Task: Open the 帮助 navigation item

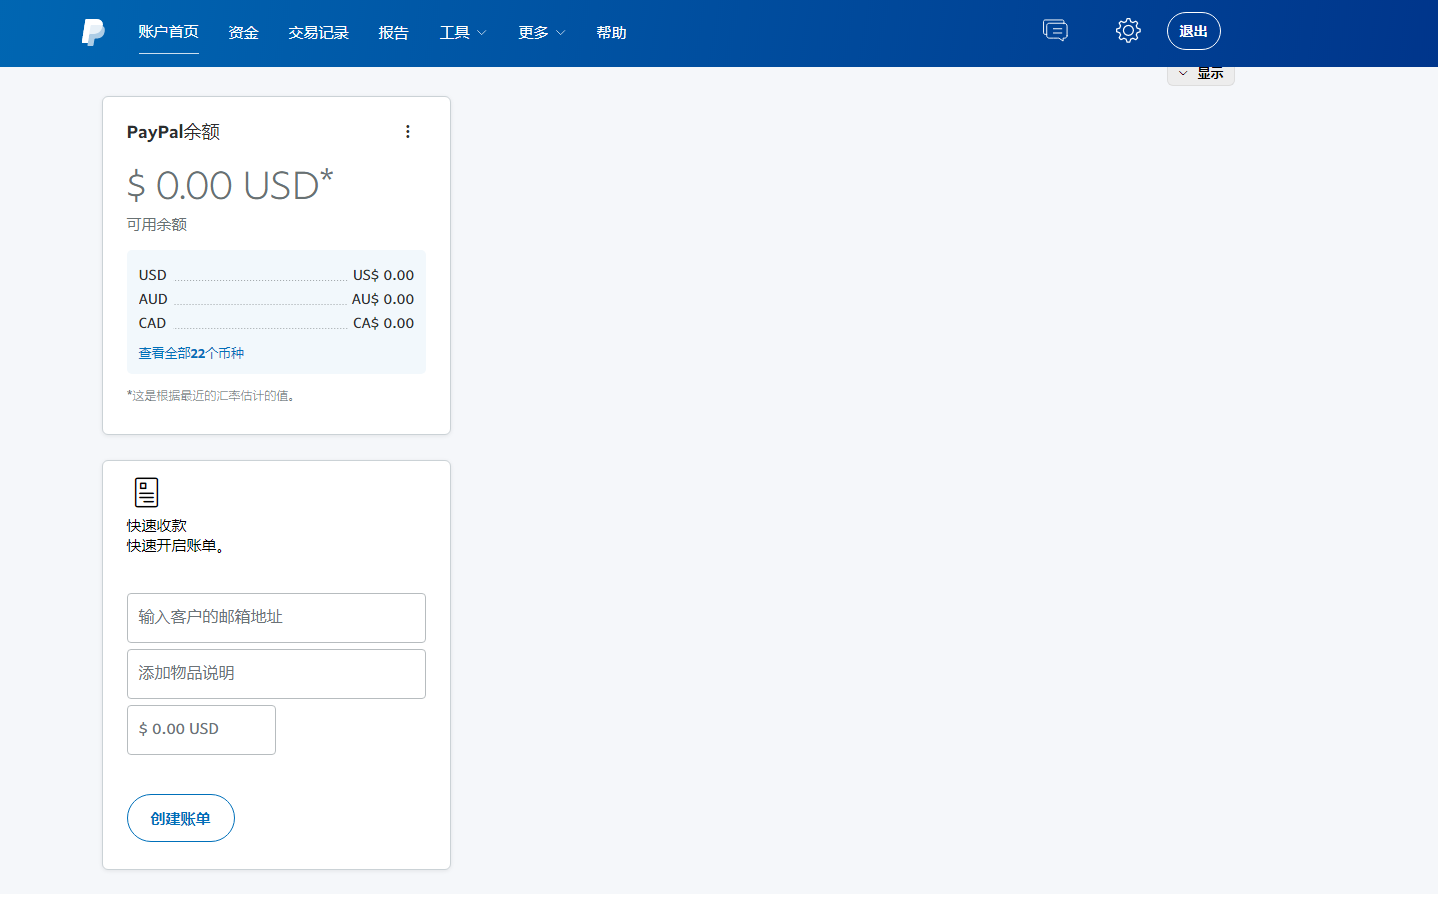Action: tap(612, 33)
